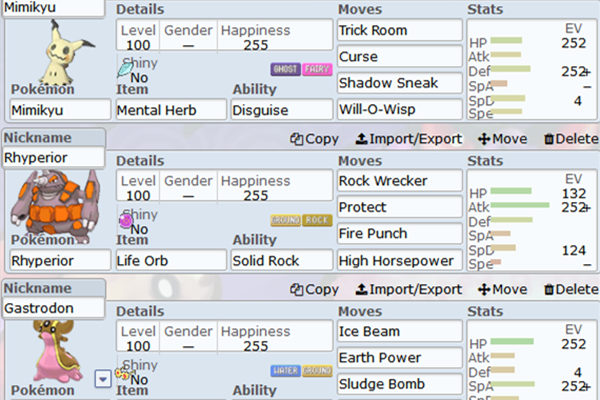This screenshot has width=600, height=400.
Task: Click Rhyperior's Ground type badge
Action: point(285,220)
